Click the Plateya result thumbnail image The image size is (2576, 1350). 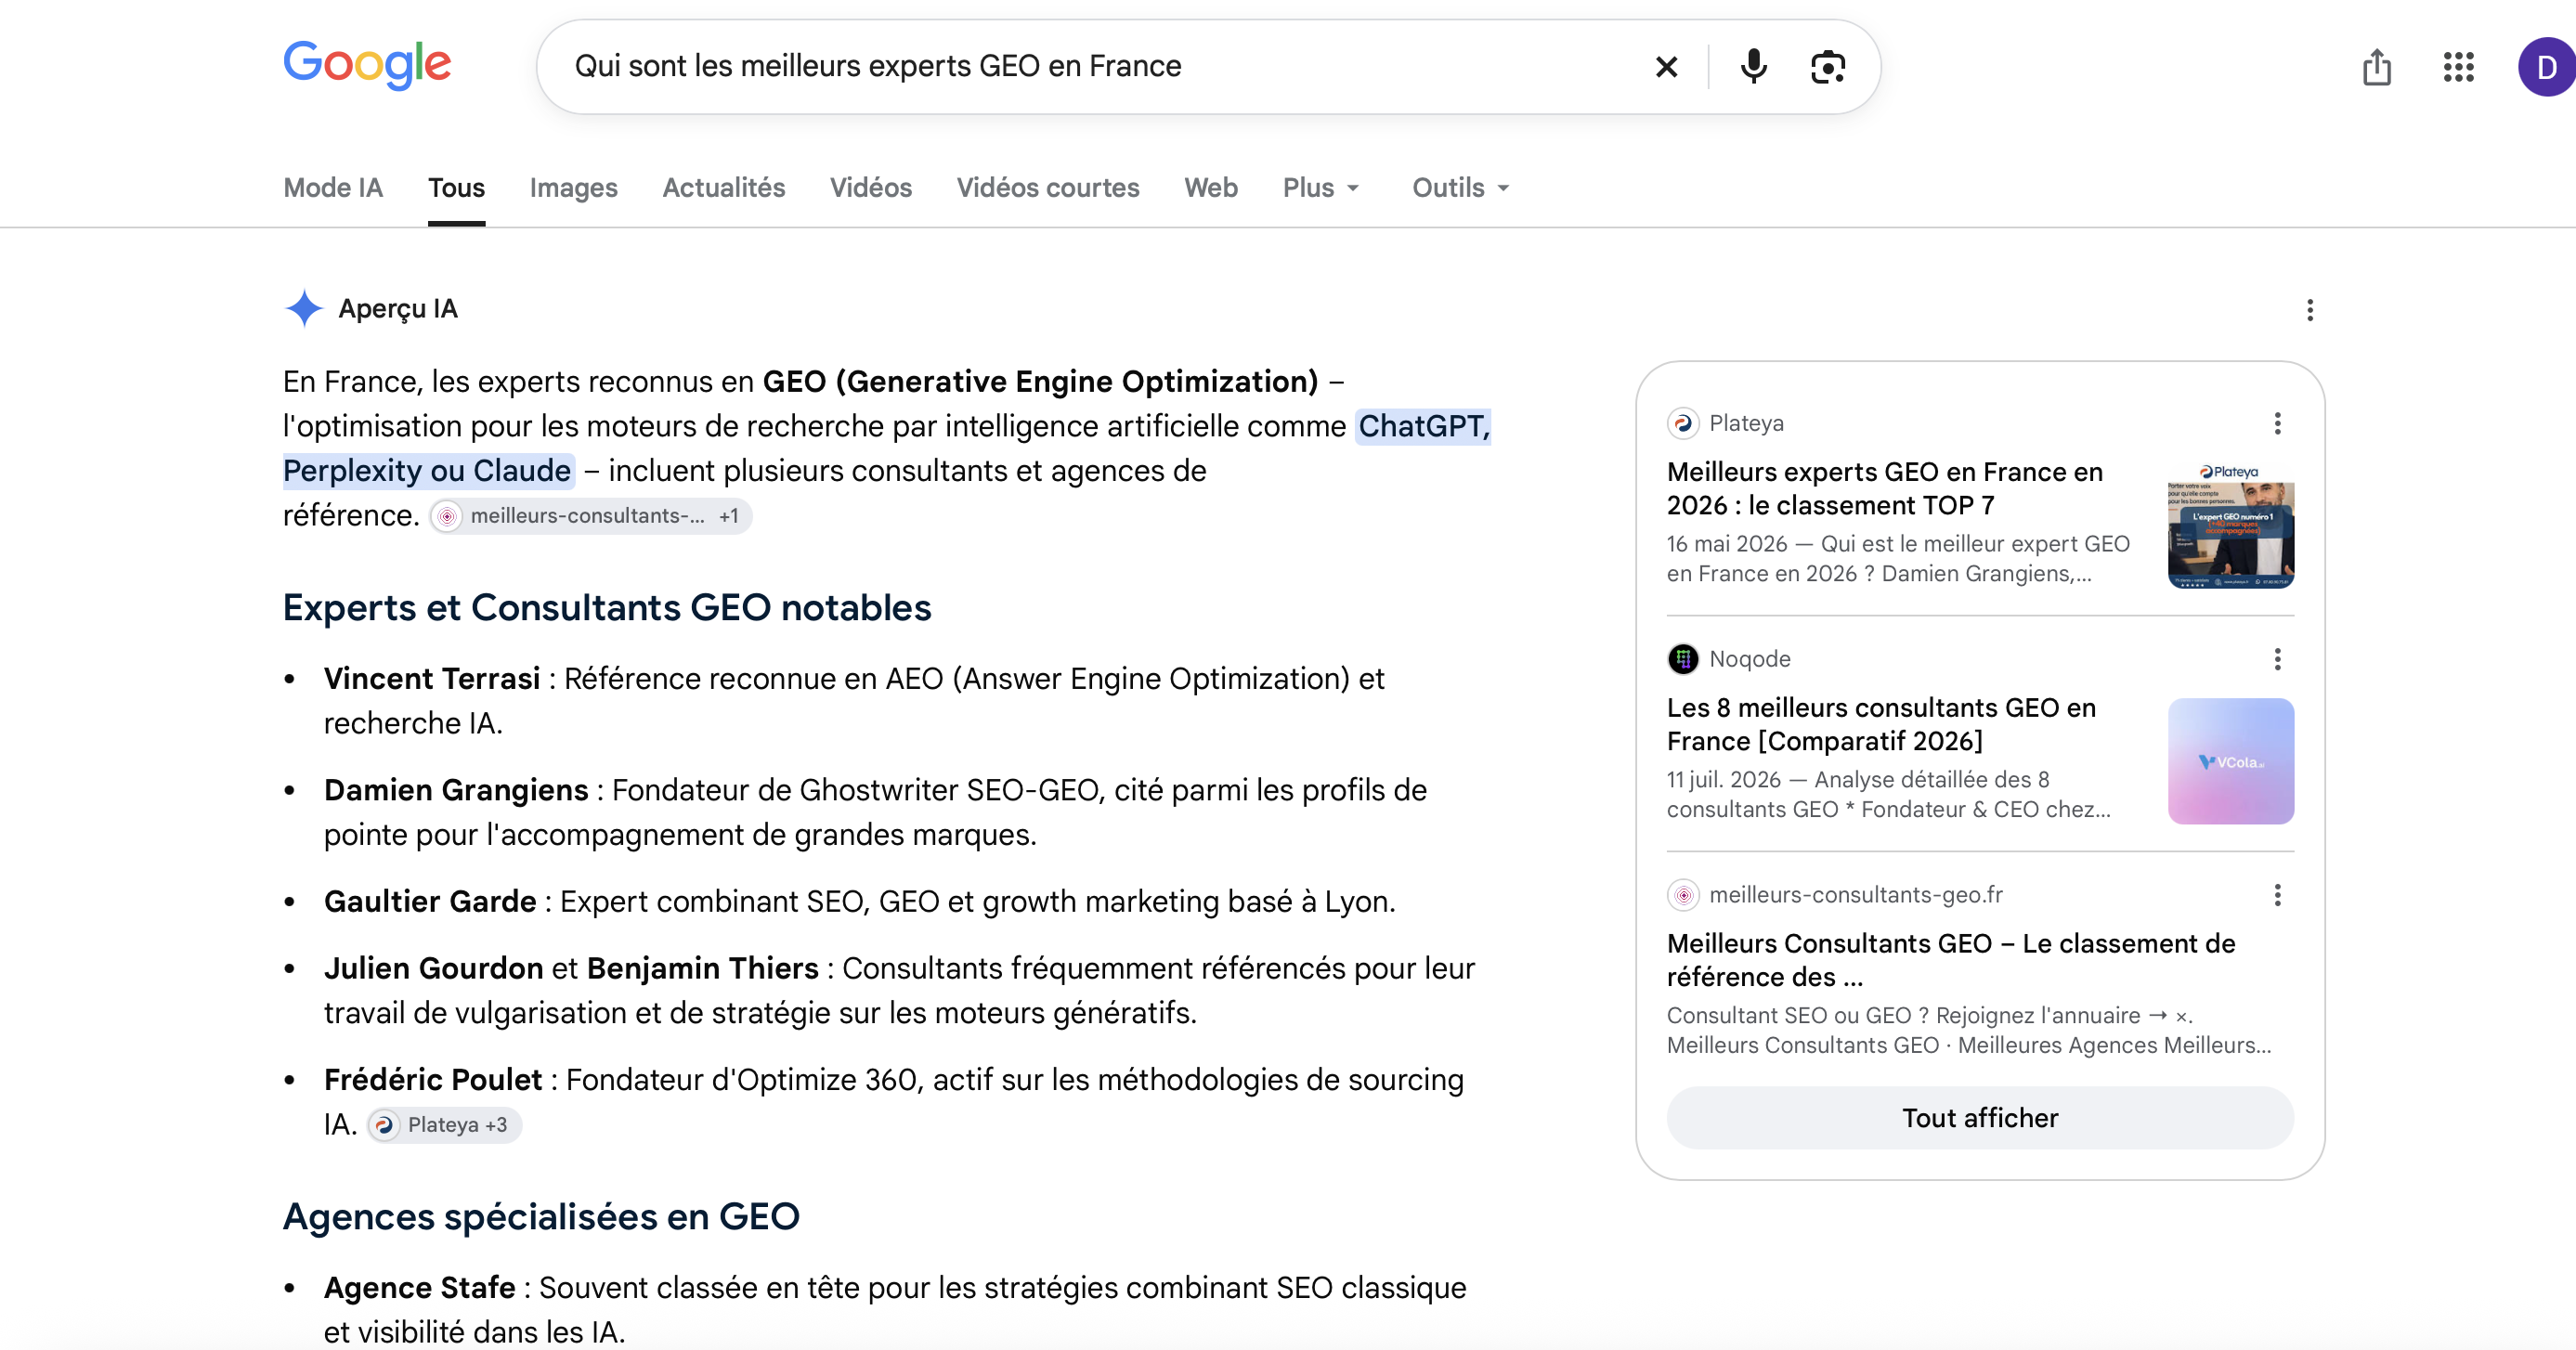coord(2231,526)
